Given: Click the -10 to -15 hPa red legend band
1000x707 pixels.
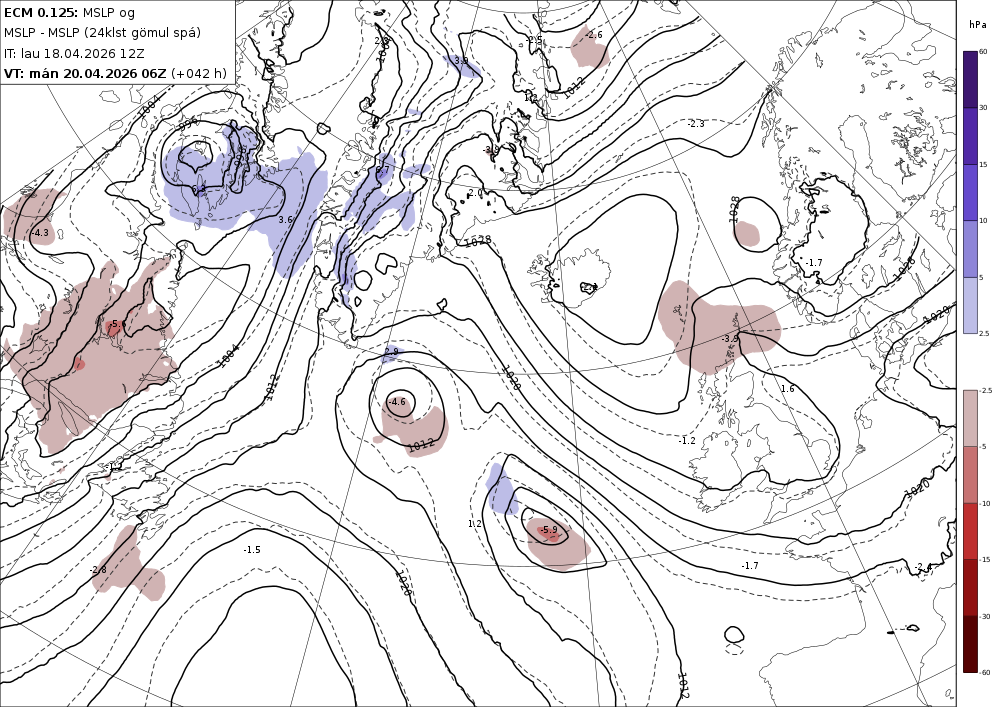Looking at the screenshot, I should (x=970, y=531).
